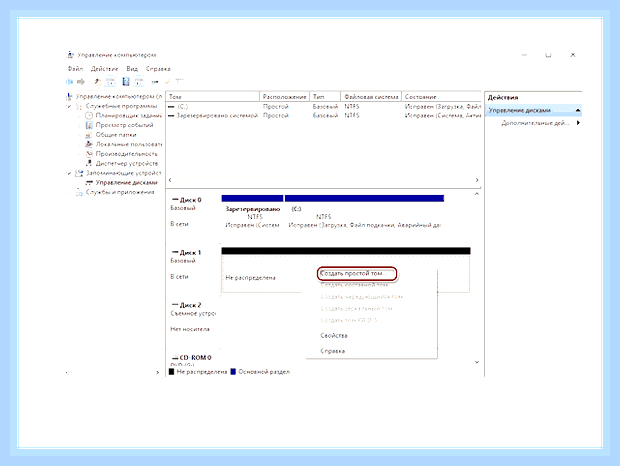The width and height of the screenshot is (620, 466).
Task: Open the Файл menu
Action: 75,69
